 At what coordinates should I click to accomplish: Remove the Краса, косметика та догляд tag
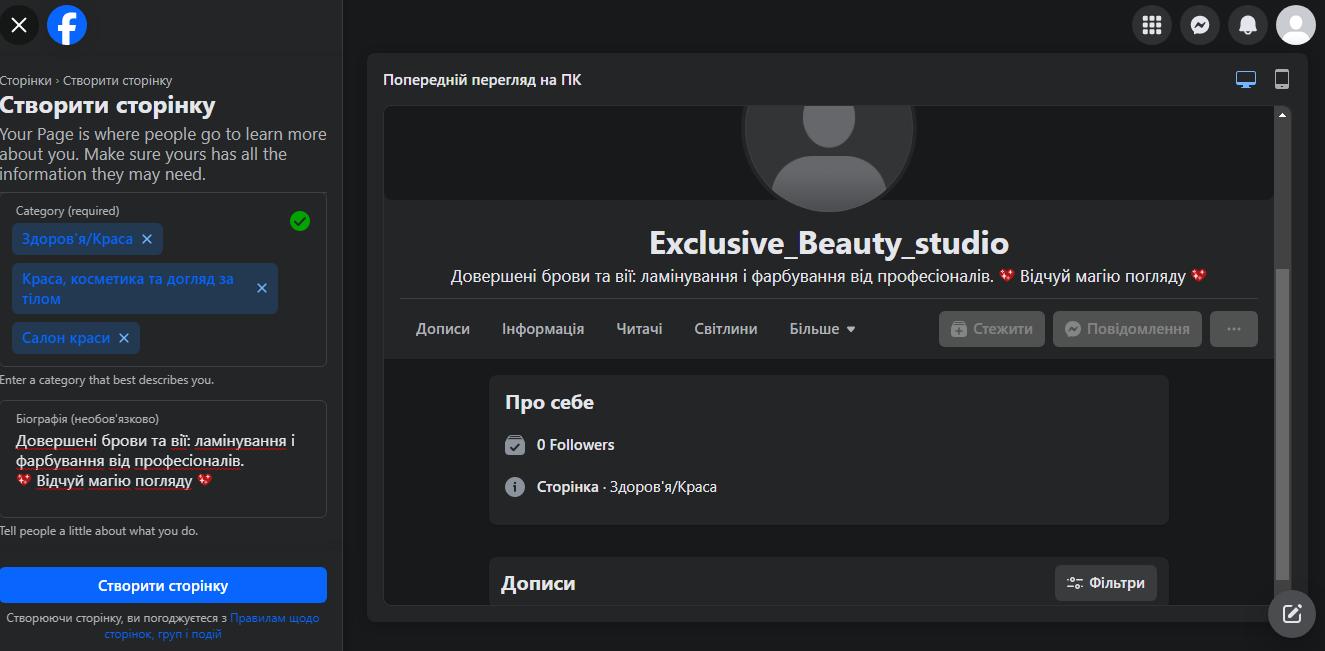[x=262, y=288]
